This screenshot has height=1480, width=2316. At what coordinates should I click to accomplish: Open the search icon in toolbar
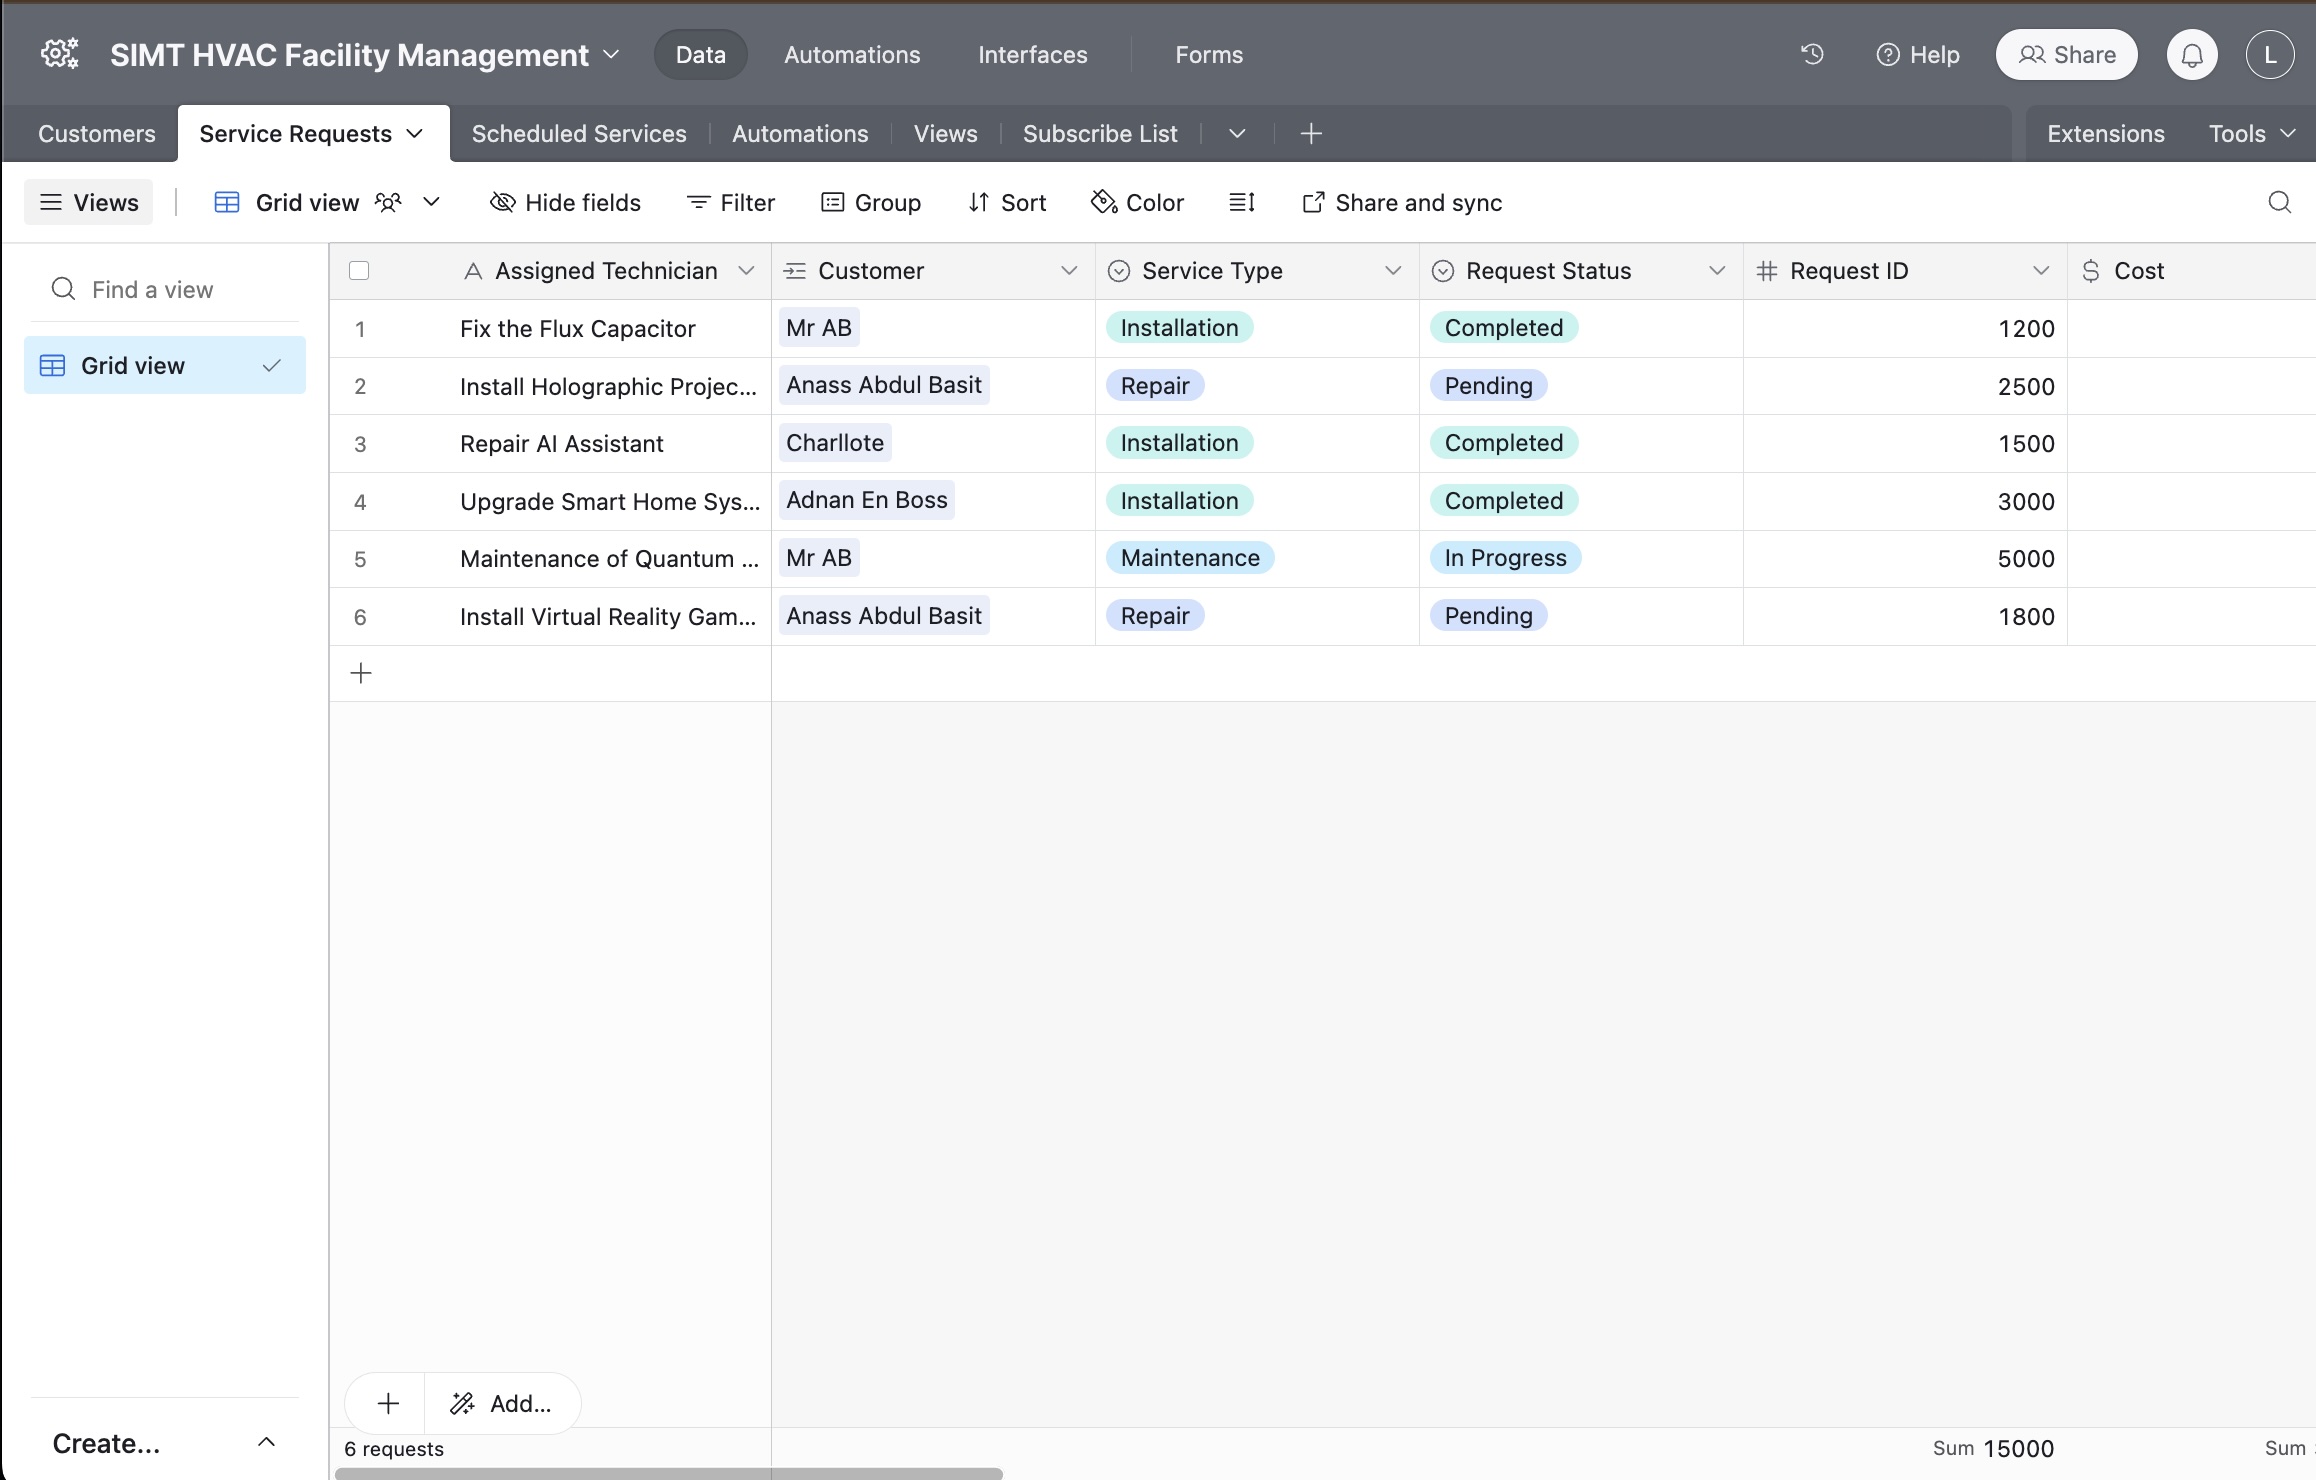(x=2279, y=202)
